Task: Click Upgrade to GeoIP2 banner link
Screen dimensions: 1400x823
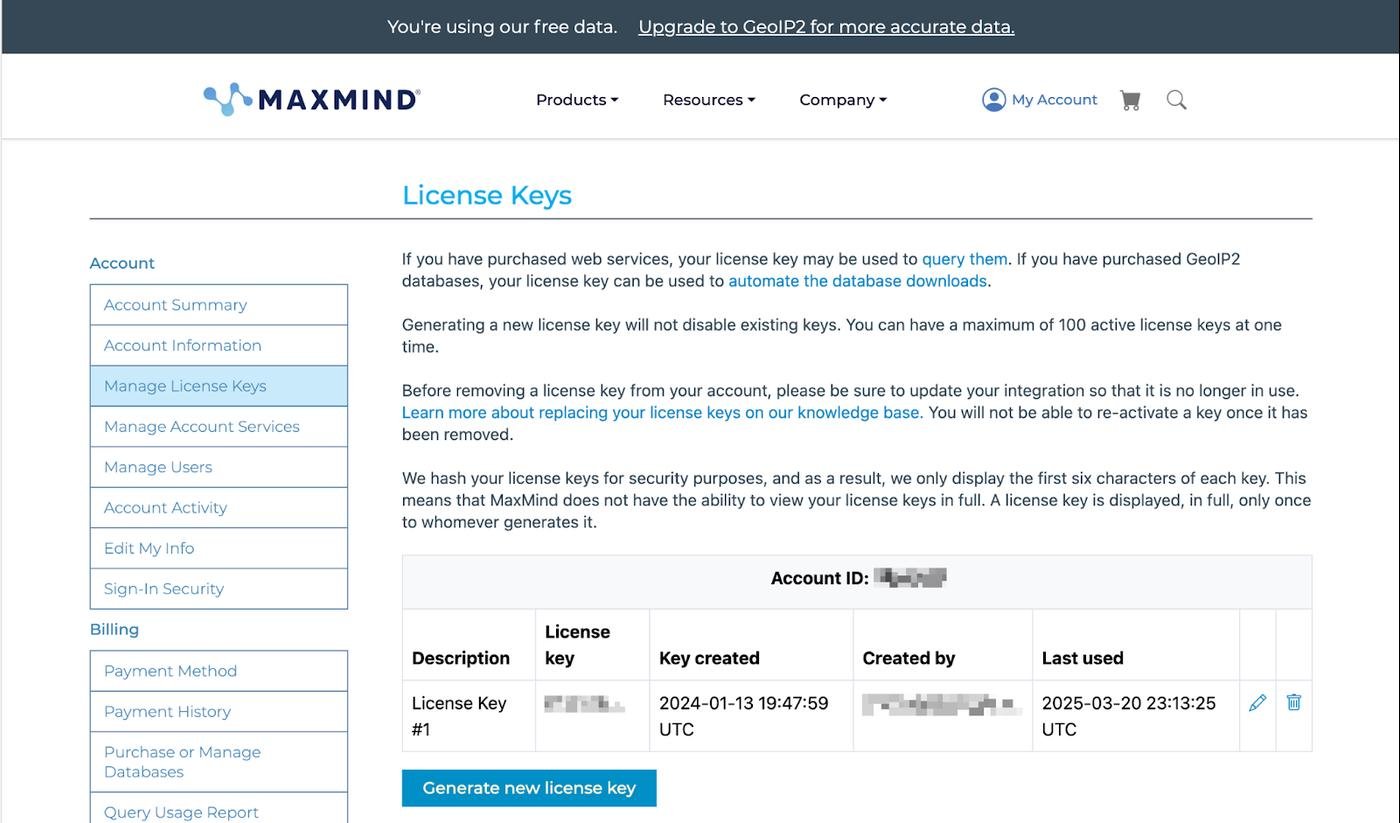Action: click(827, 27)
